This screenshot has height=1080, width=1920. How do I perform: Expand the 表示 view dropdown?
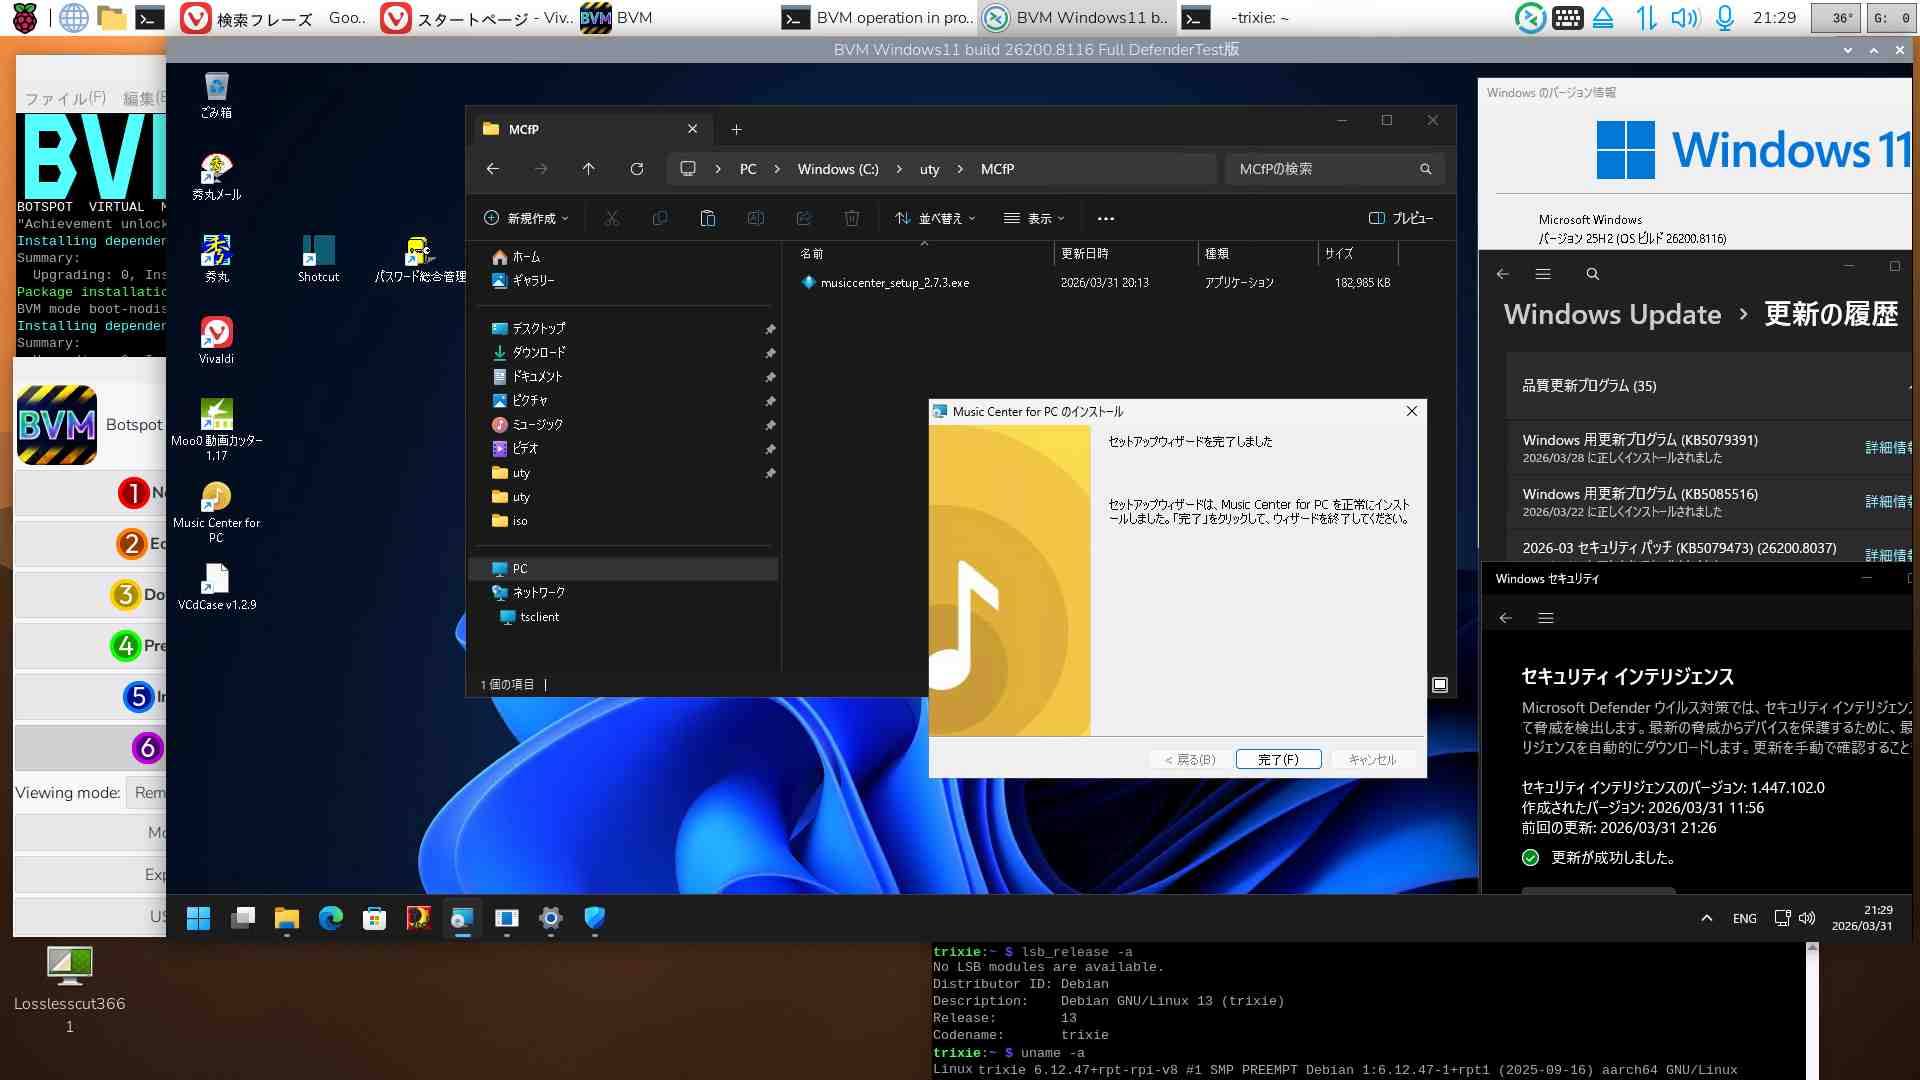(1034, 218)
